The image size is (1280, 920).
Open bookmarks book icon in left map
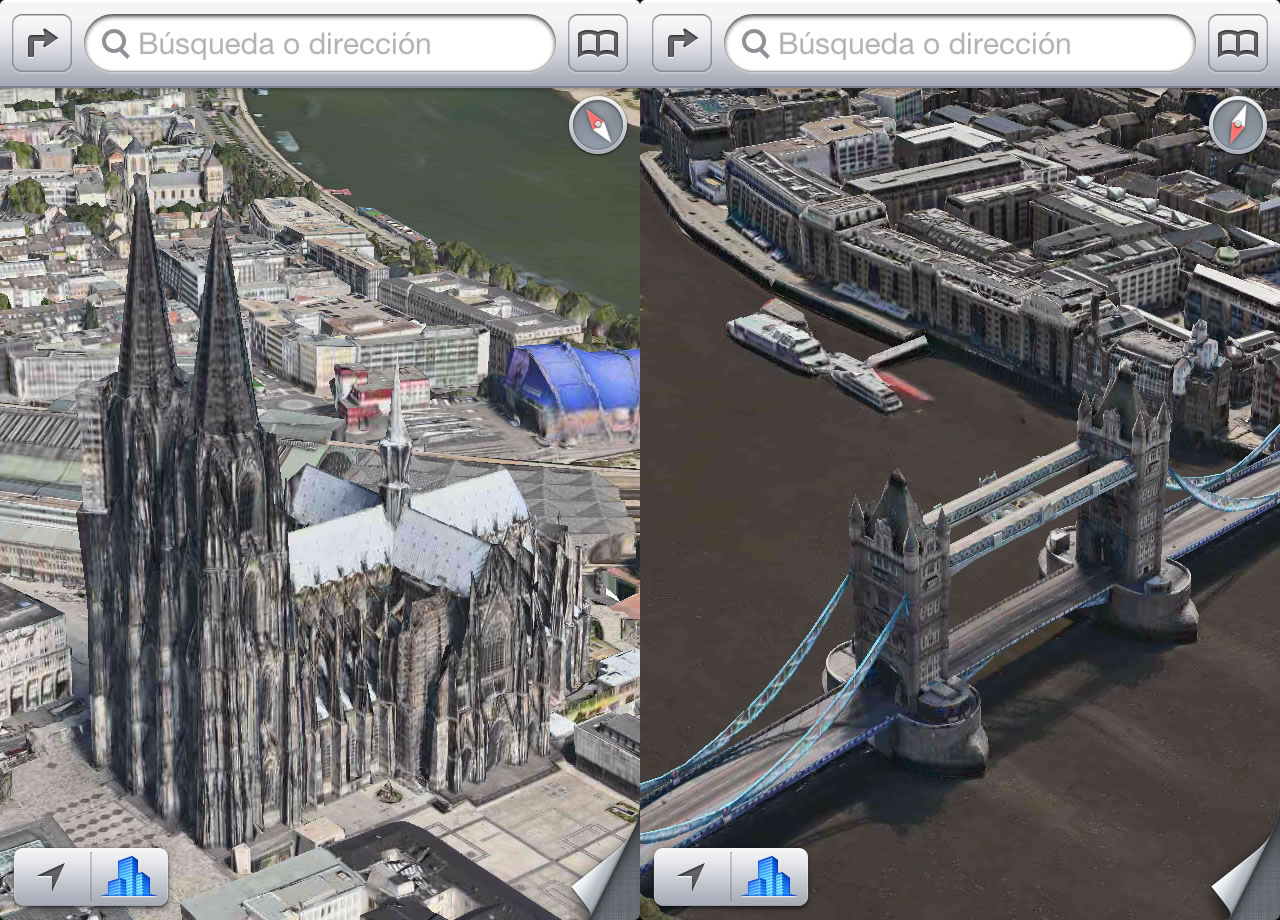click(598, 44)
